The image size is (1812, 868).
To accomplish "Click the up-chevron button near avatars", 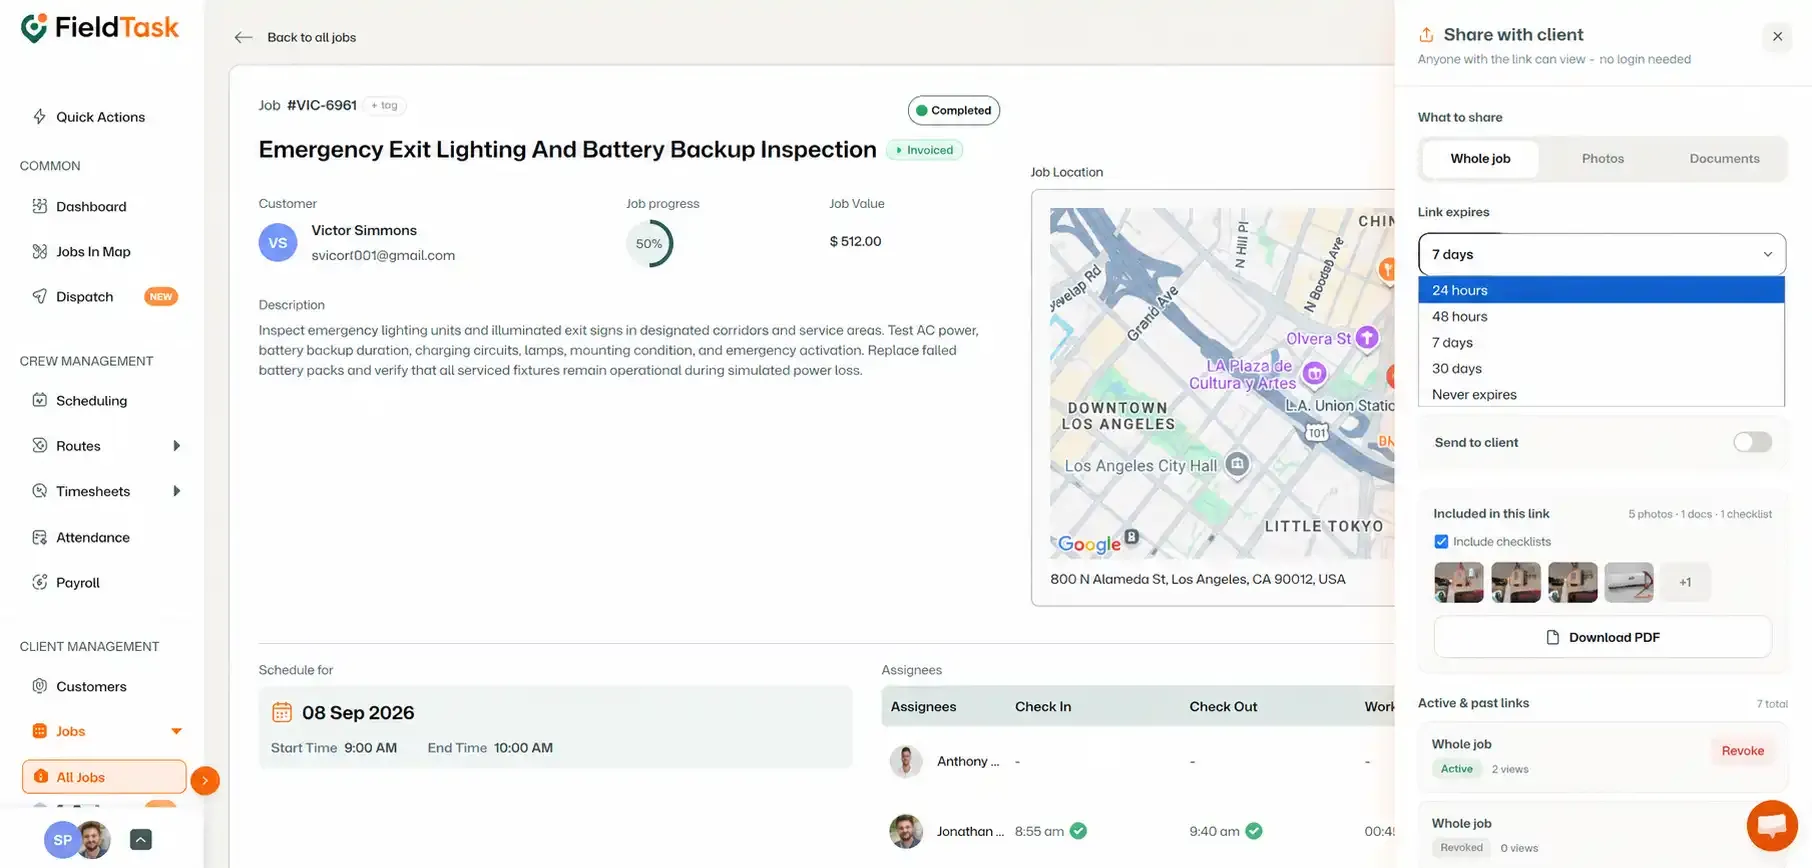I will pos(141,840).
